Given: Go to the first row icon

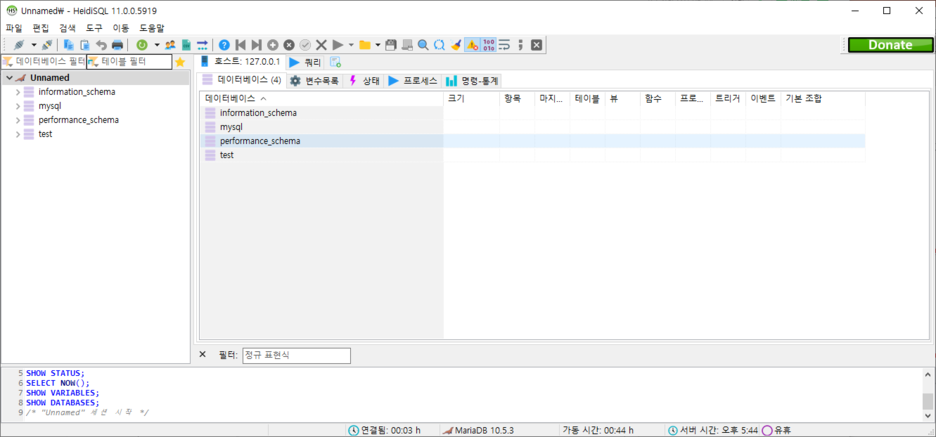Looking at the screenshot, I should 241,45.
